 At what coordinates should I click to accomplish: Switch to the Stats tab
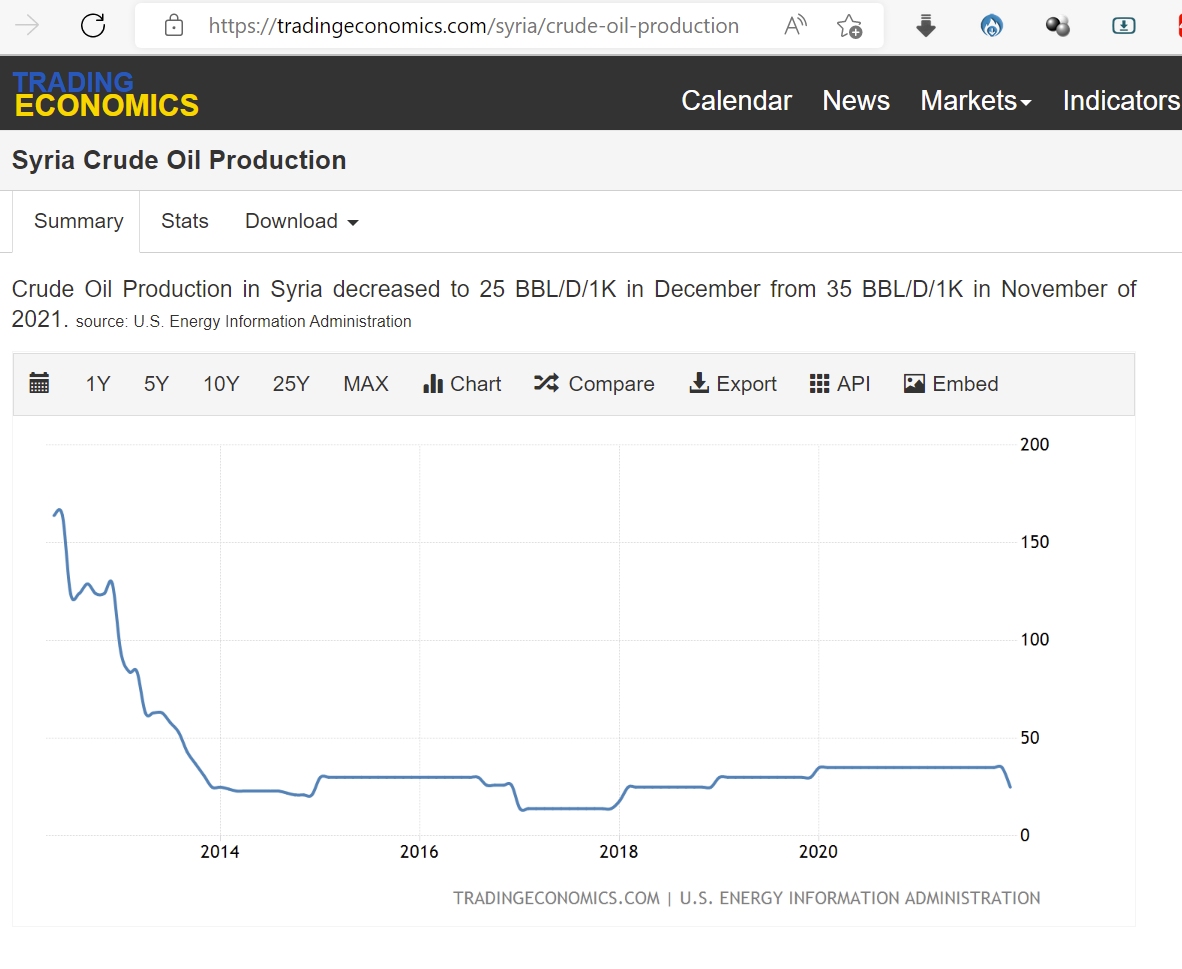point(185,221)
